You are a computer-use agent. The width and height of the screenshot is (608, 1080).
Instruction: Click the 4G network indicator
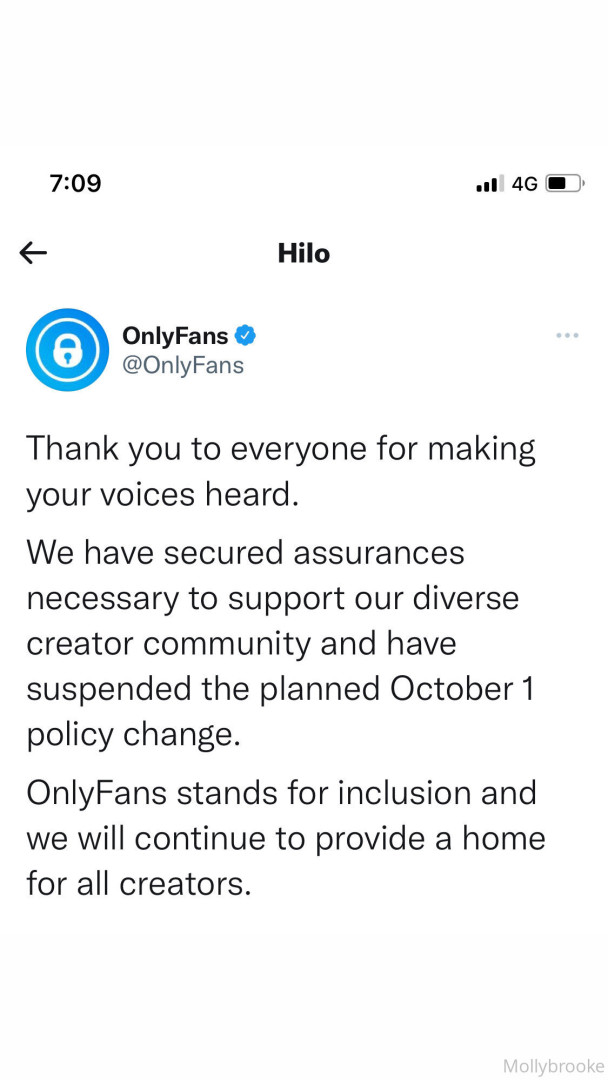(x=525, y=184)
